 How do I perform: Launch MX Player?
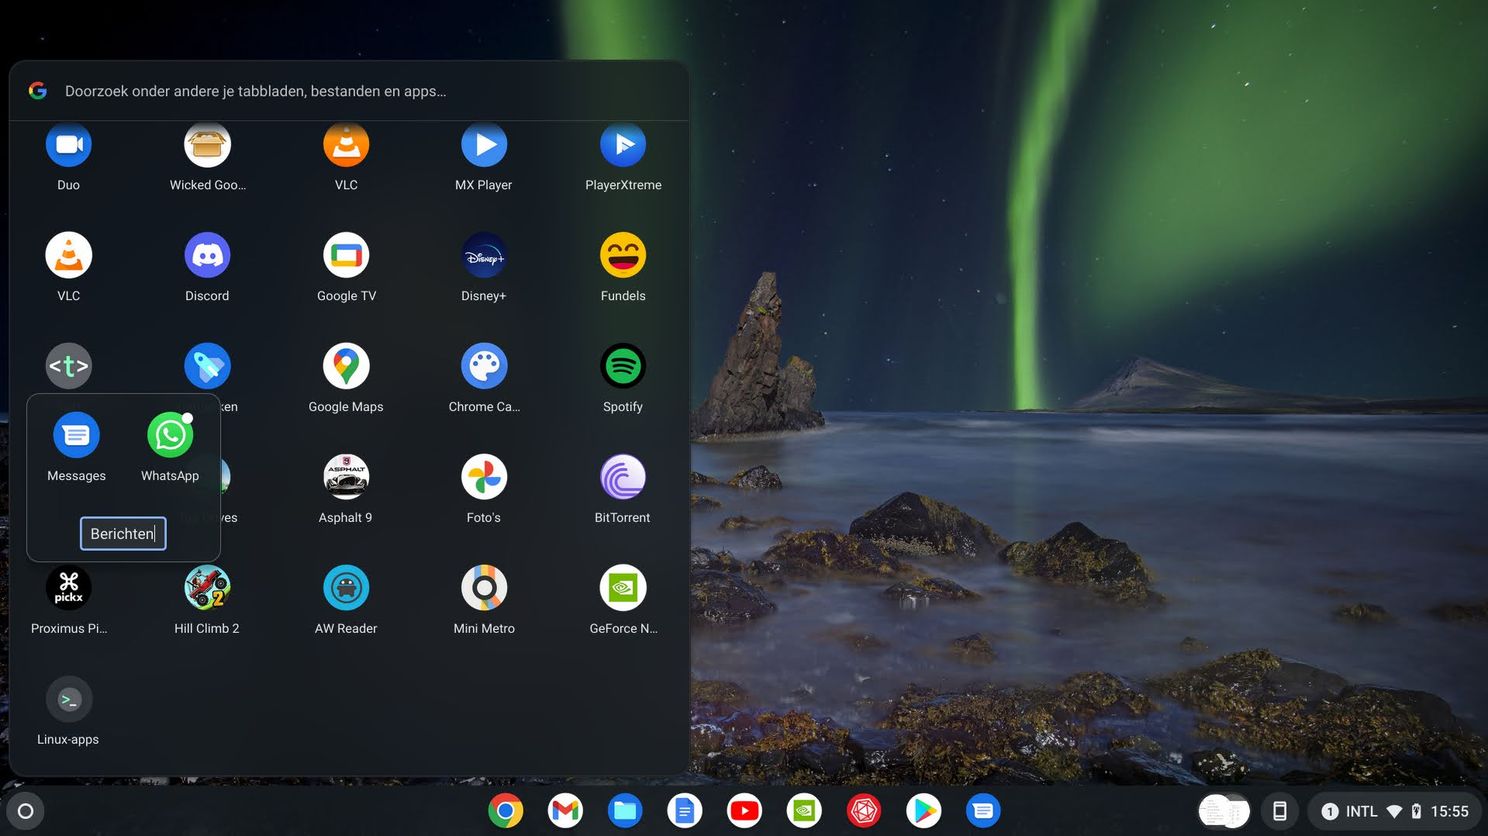click(484, 146)
